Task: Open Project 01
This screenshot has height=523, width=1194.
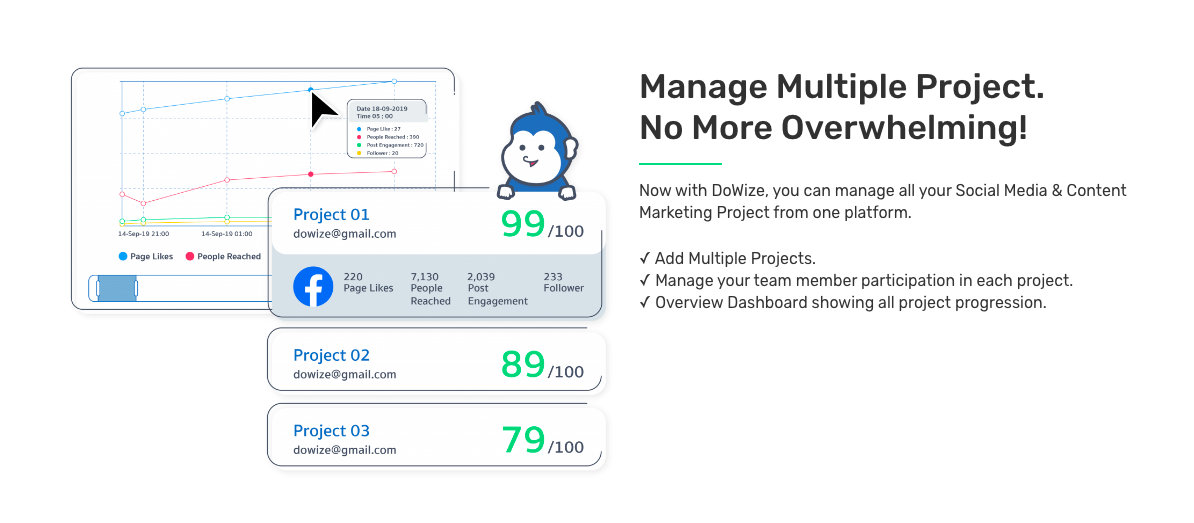Action: 331,214
